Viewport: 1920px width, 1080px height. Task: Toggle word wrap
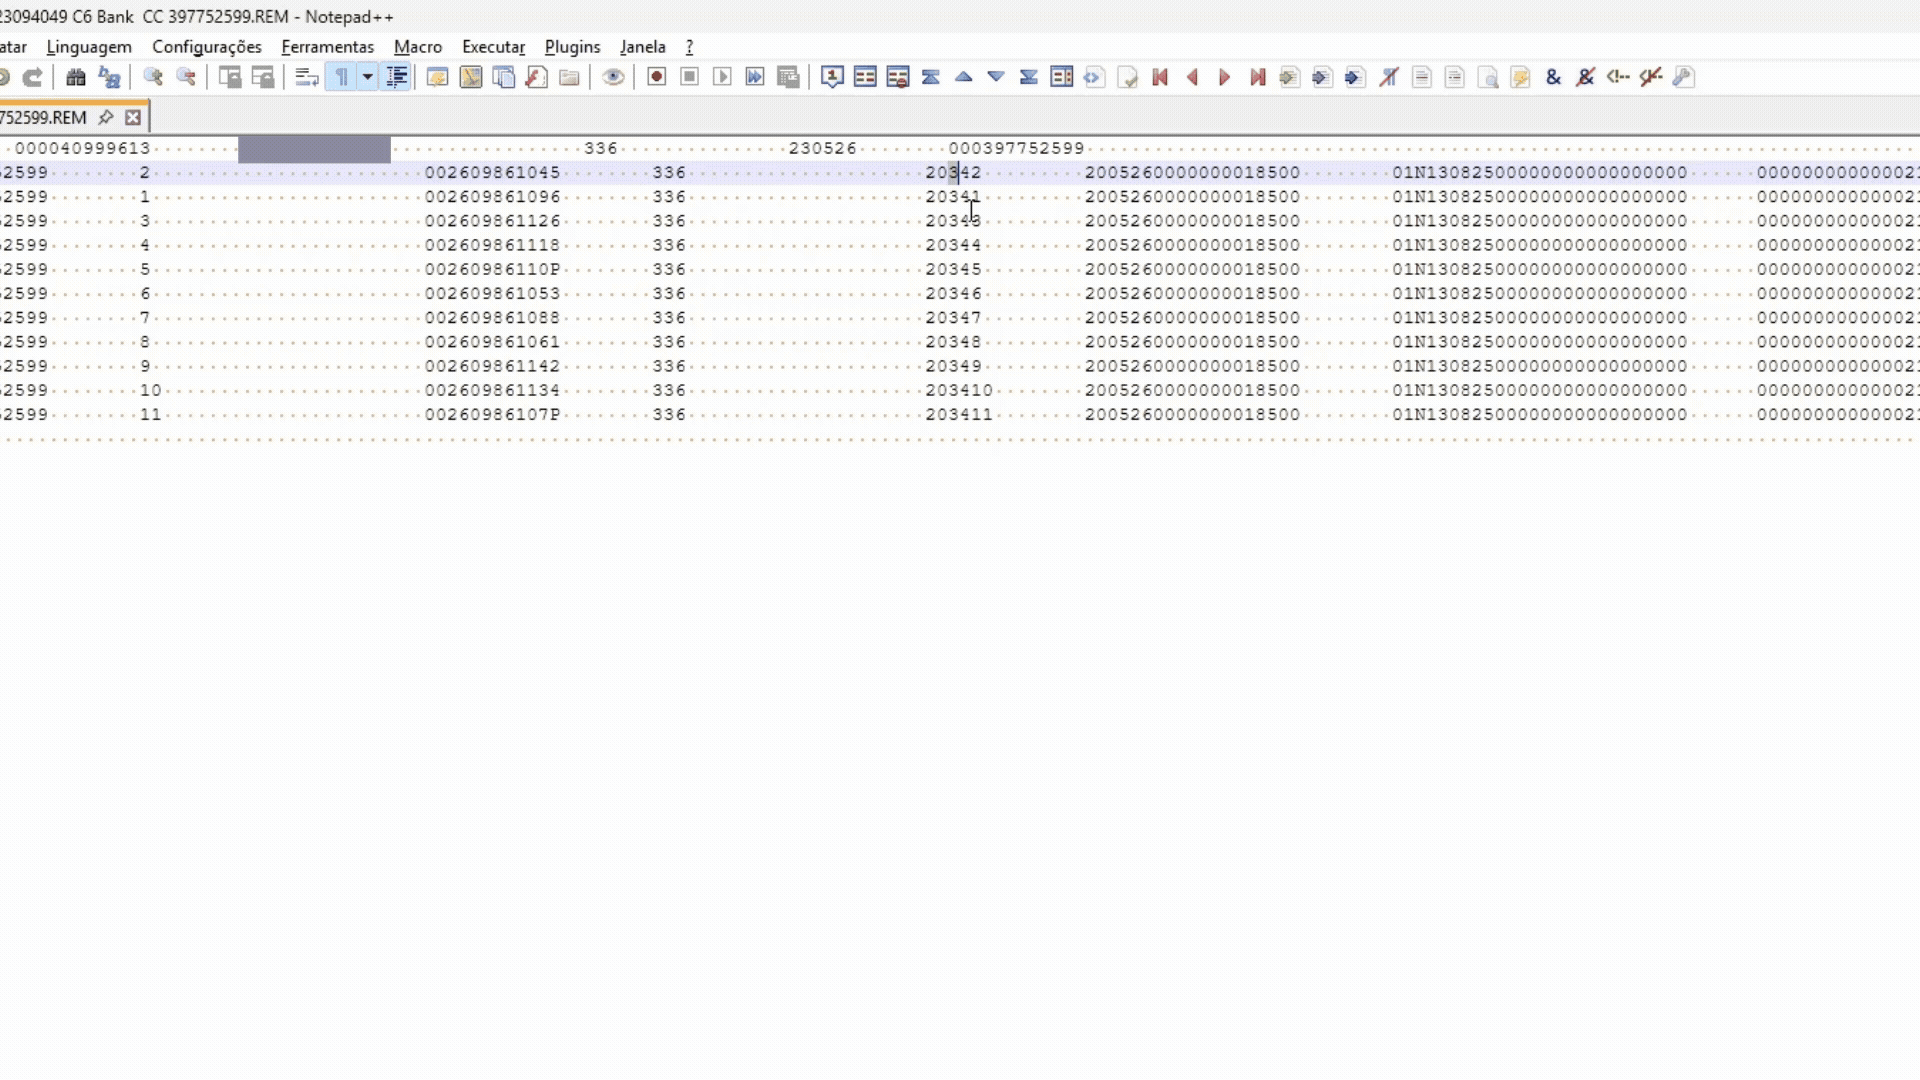pos(307,77)
